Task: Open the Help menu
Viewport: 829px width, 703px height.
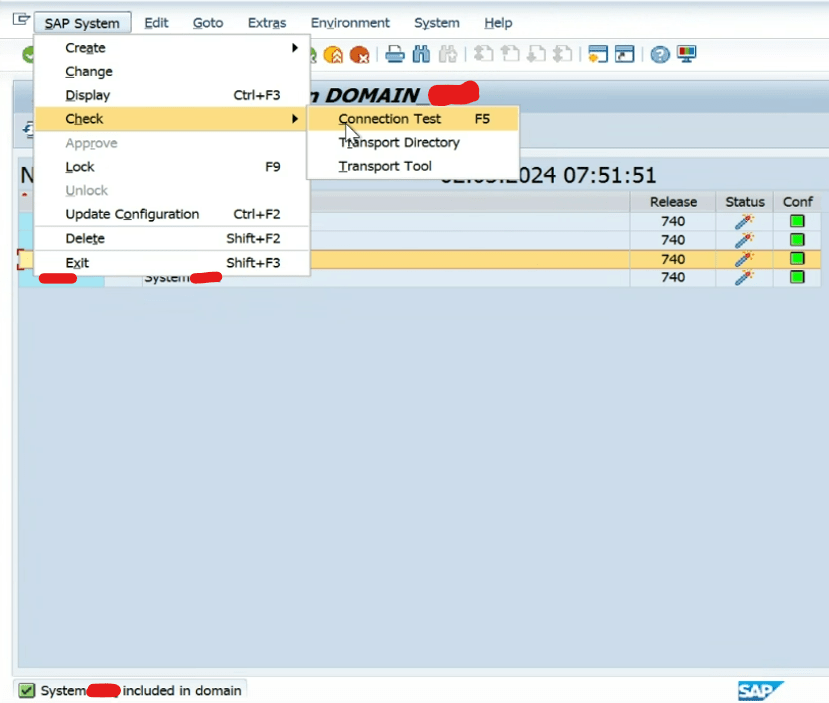Action: click(498, 23)
